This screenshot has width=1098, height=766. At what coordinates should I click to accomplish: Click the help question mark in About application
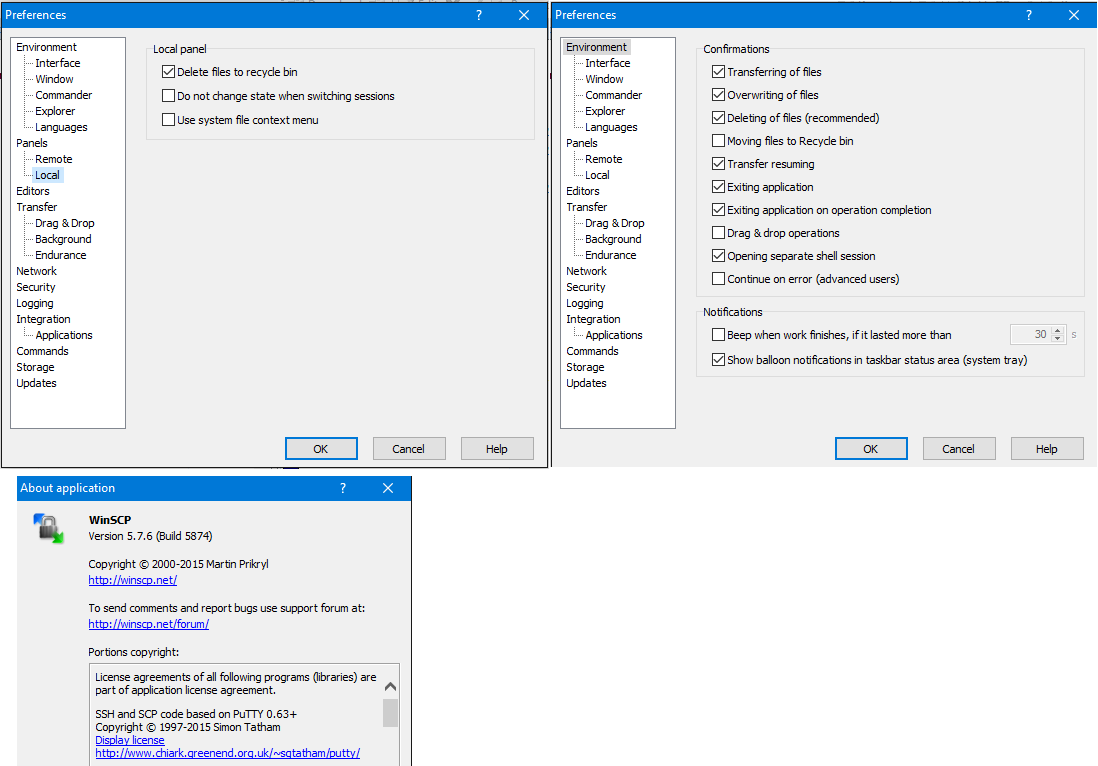pyautogui.click(x=343, y=488)
